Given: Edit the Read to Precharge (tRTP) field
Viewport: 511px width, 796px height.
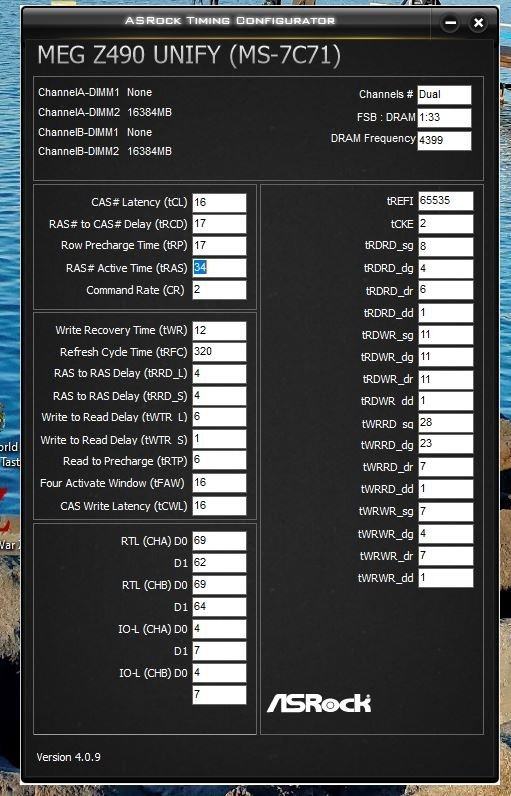Looking at the screenshot, I should [x=219, y=460].
